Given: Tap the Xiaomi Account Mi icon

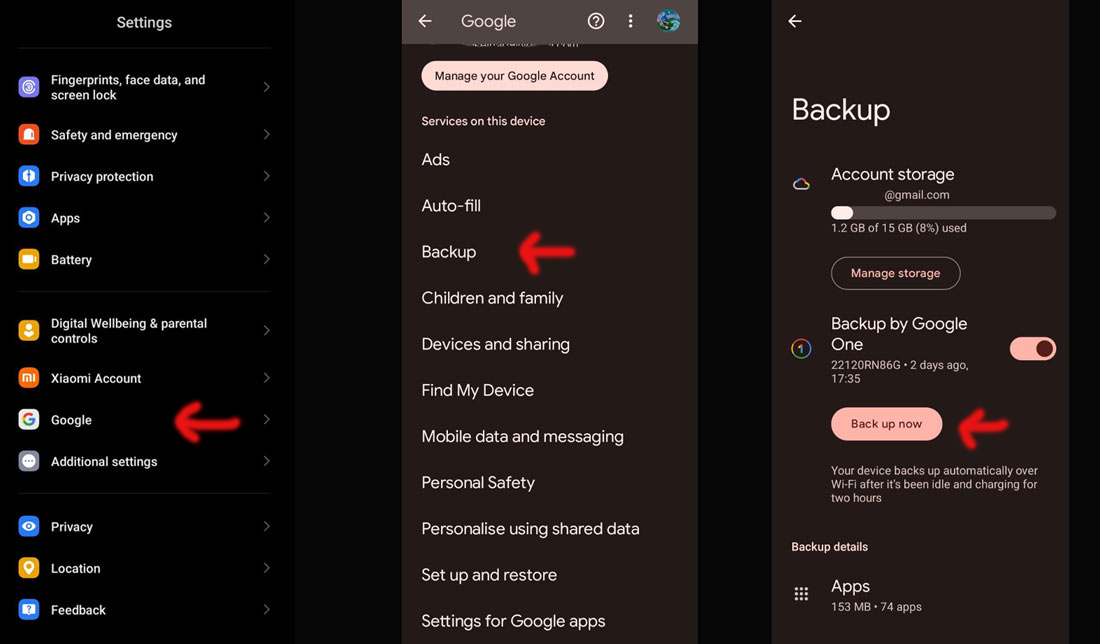Looking at the screenshot, I should [x=29, y=378].
